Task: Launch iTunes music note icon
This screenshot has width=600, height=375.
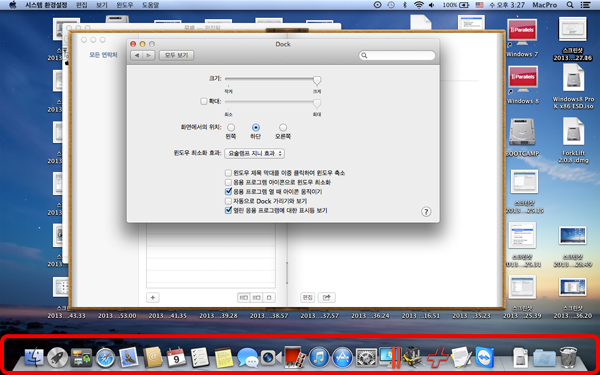Action: pos(319,358)
